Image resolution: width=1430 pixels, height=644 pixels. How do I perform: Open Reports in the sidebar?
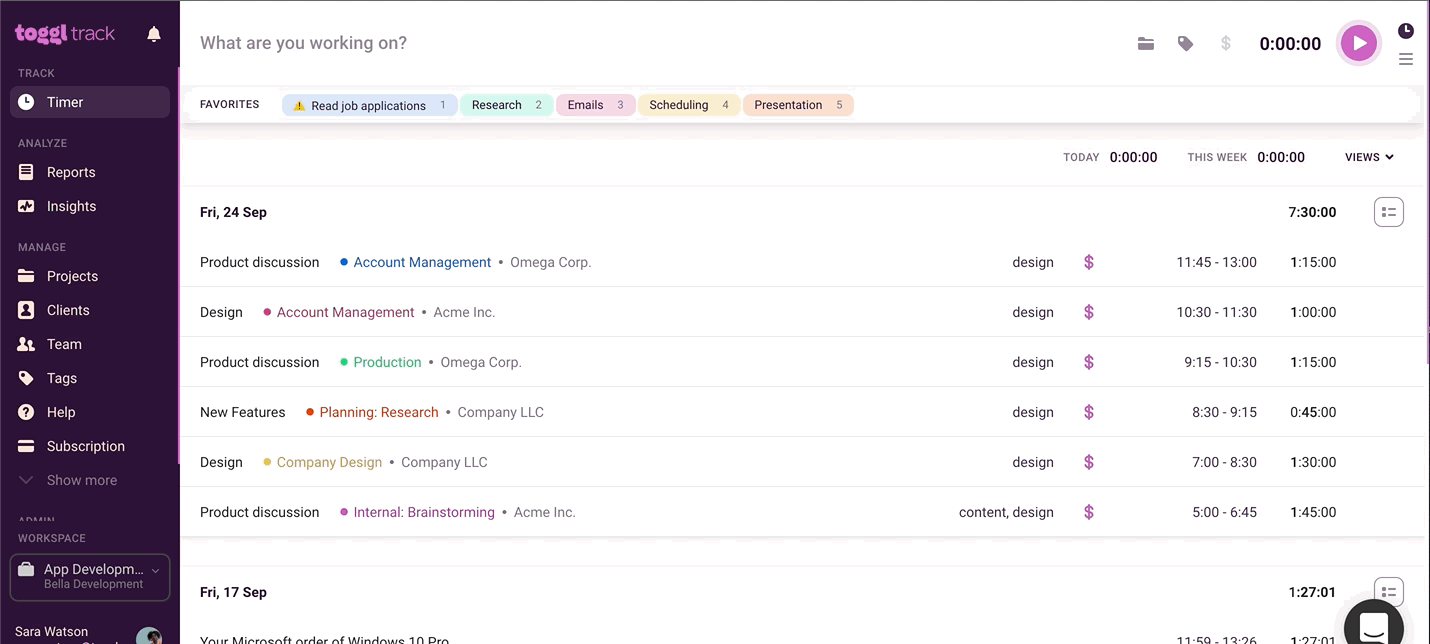click(71, 172)
